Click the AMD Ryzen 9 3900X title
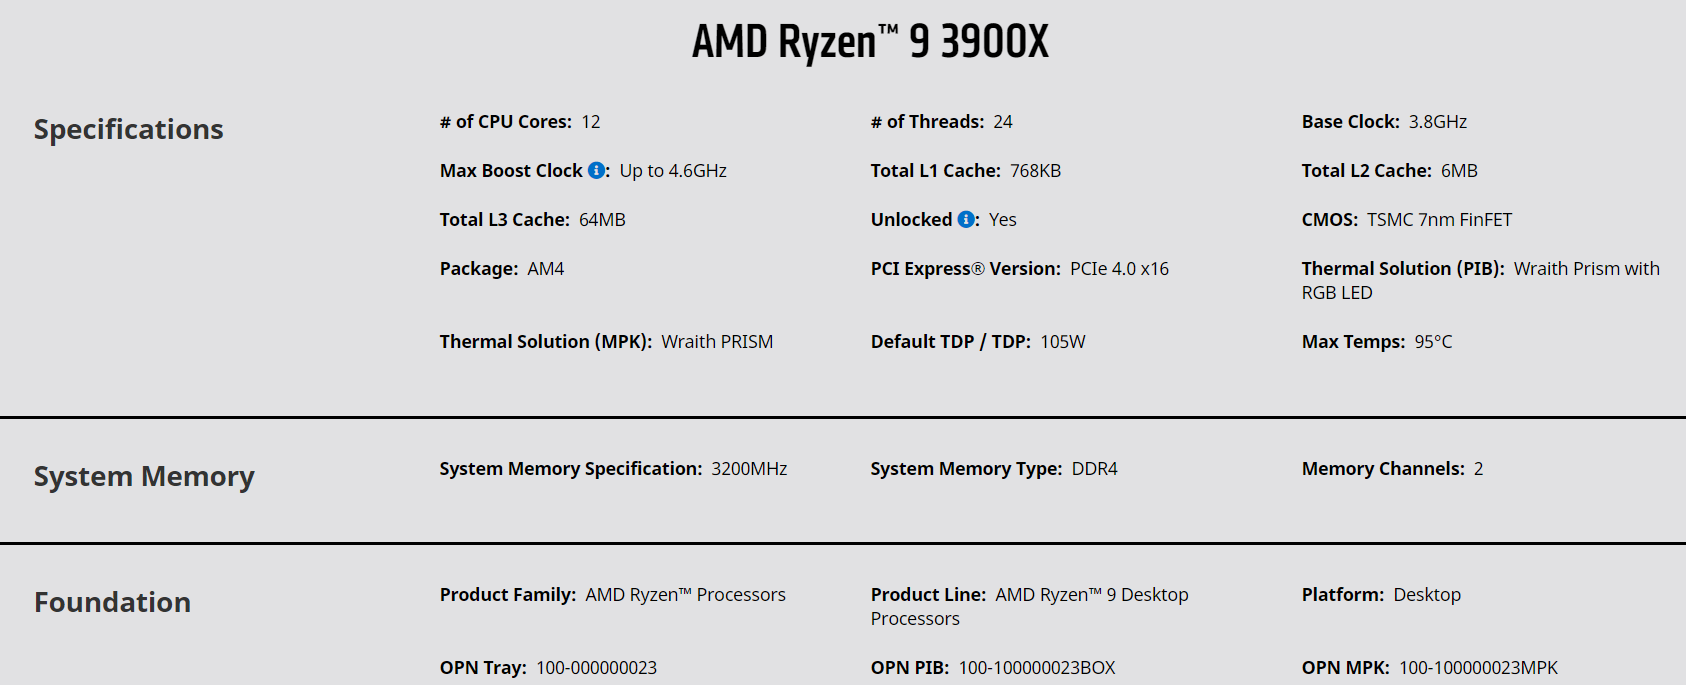Viewport: 1686px width, 685px height. coord(870,42)
